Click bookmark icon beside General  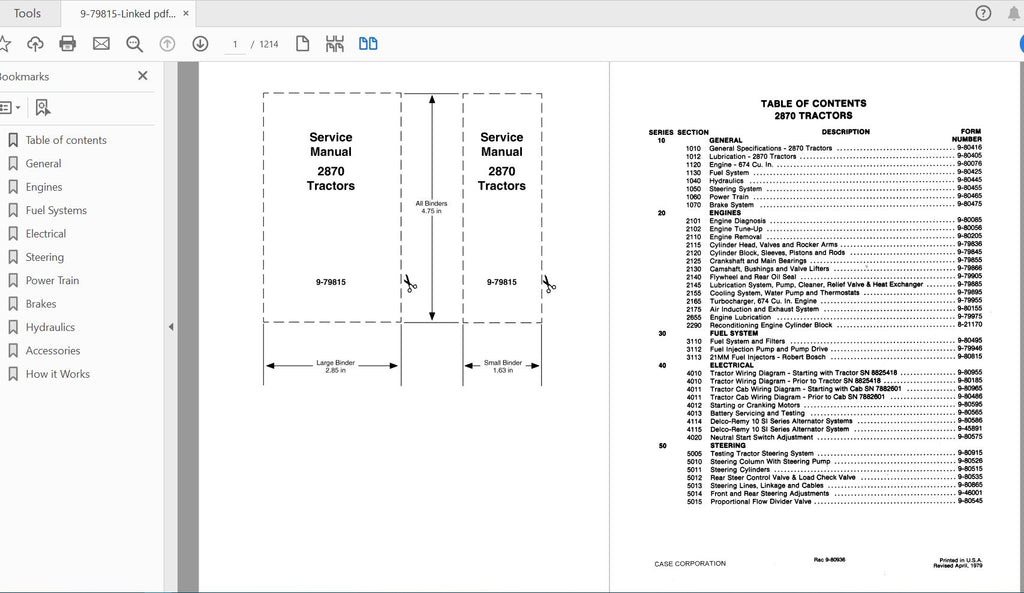point(12,163)
